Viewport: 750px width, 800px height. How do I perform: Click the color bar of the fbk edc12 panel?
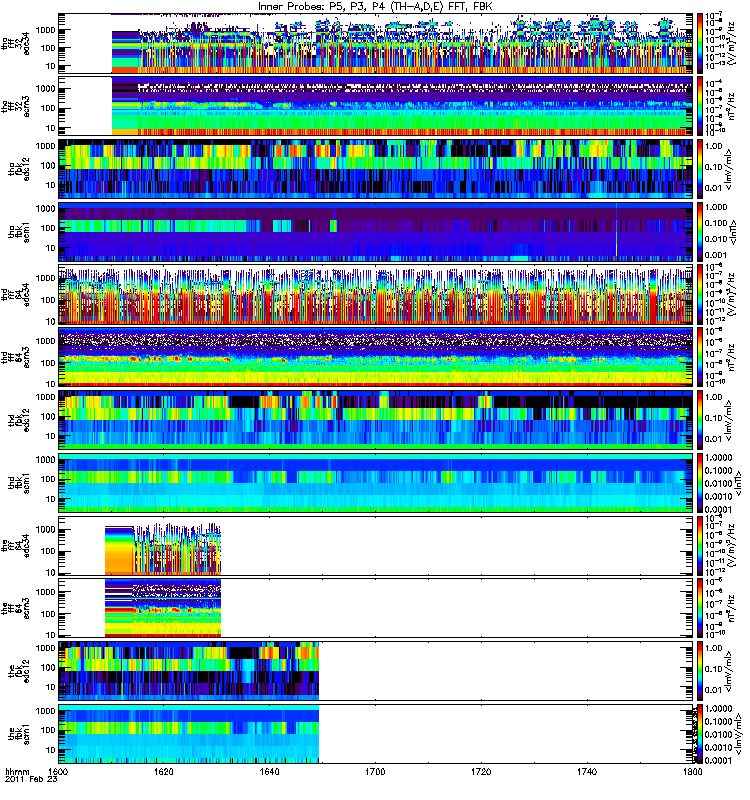[x=701, y=671]
